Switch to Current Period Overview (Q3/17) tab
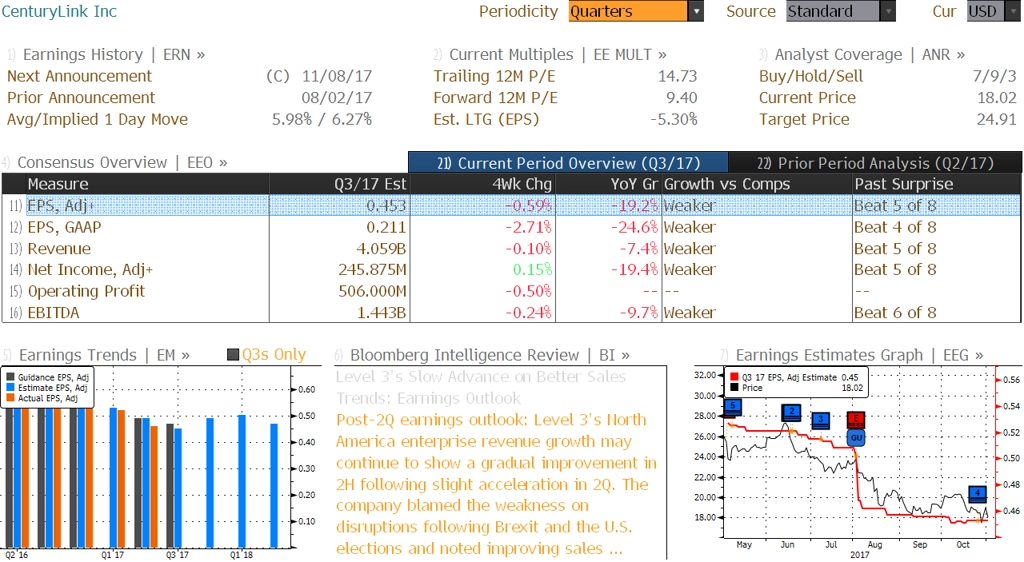Viewport: 1024px width, 562px height. 568,163
